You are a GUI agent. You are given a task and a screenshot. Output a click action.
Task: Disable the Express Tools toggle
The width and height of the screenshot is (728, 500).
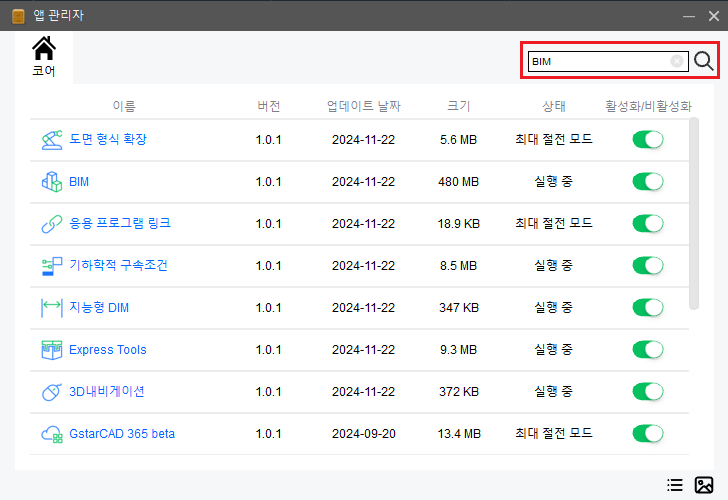[x=648, y=350]
